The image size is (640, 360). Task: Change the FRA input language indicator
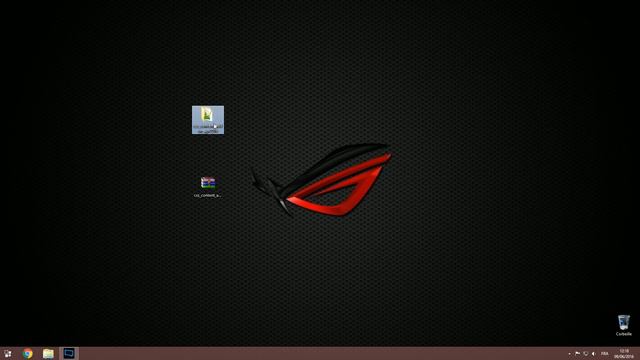(604, 353)
